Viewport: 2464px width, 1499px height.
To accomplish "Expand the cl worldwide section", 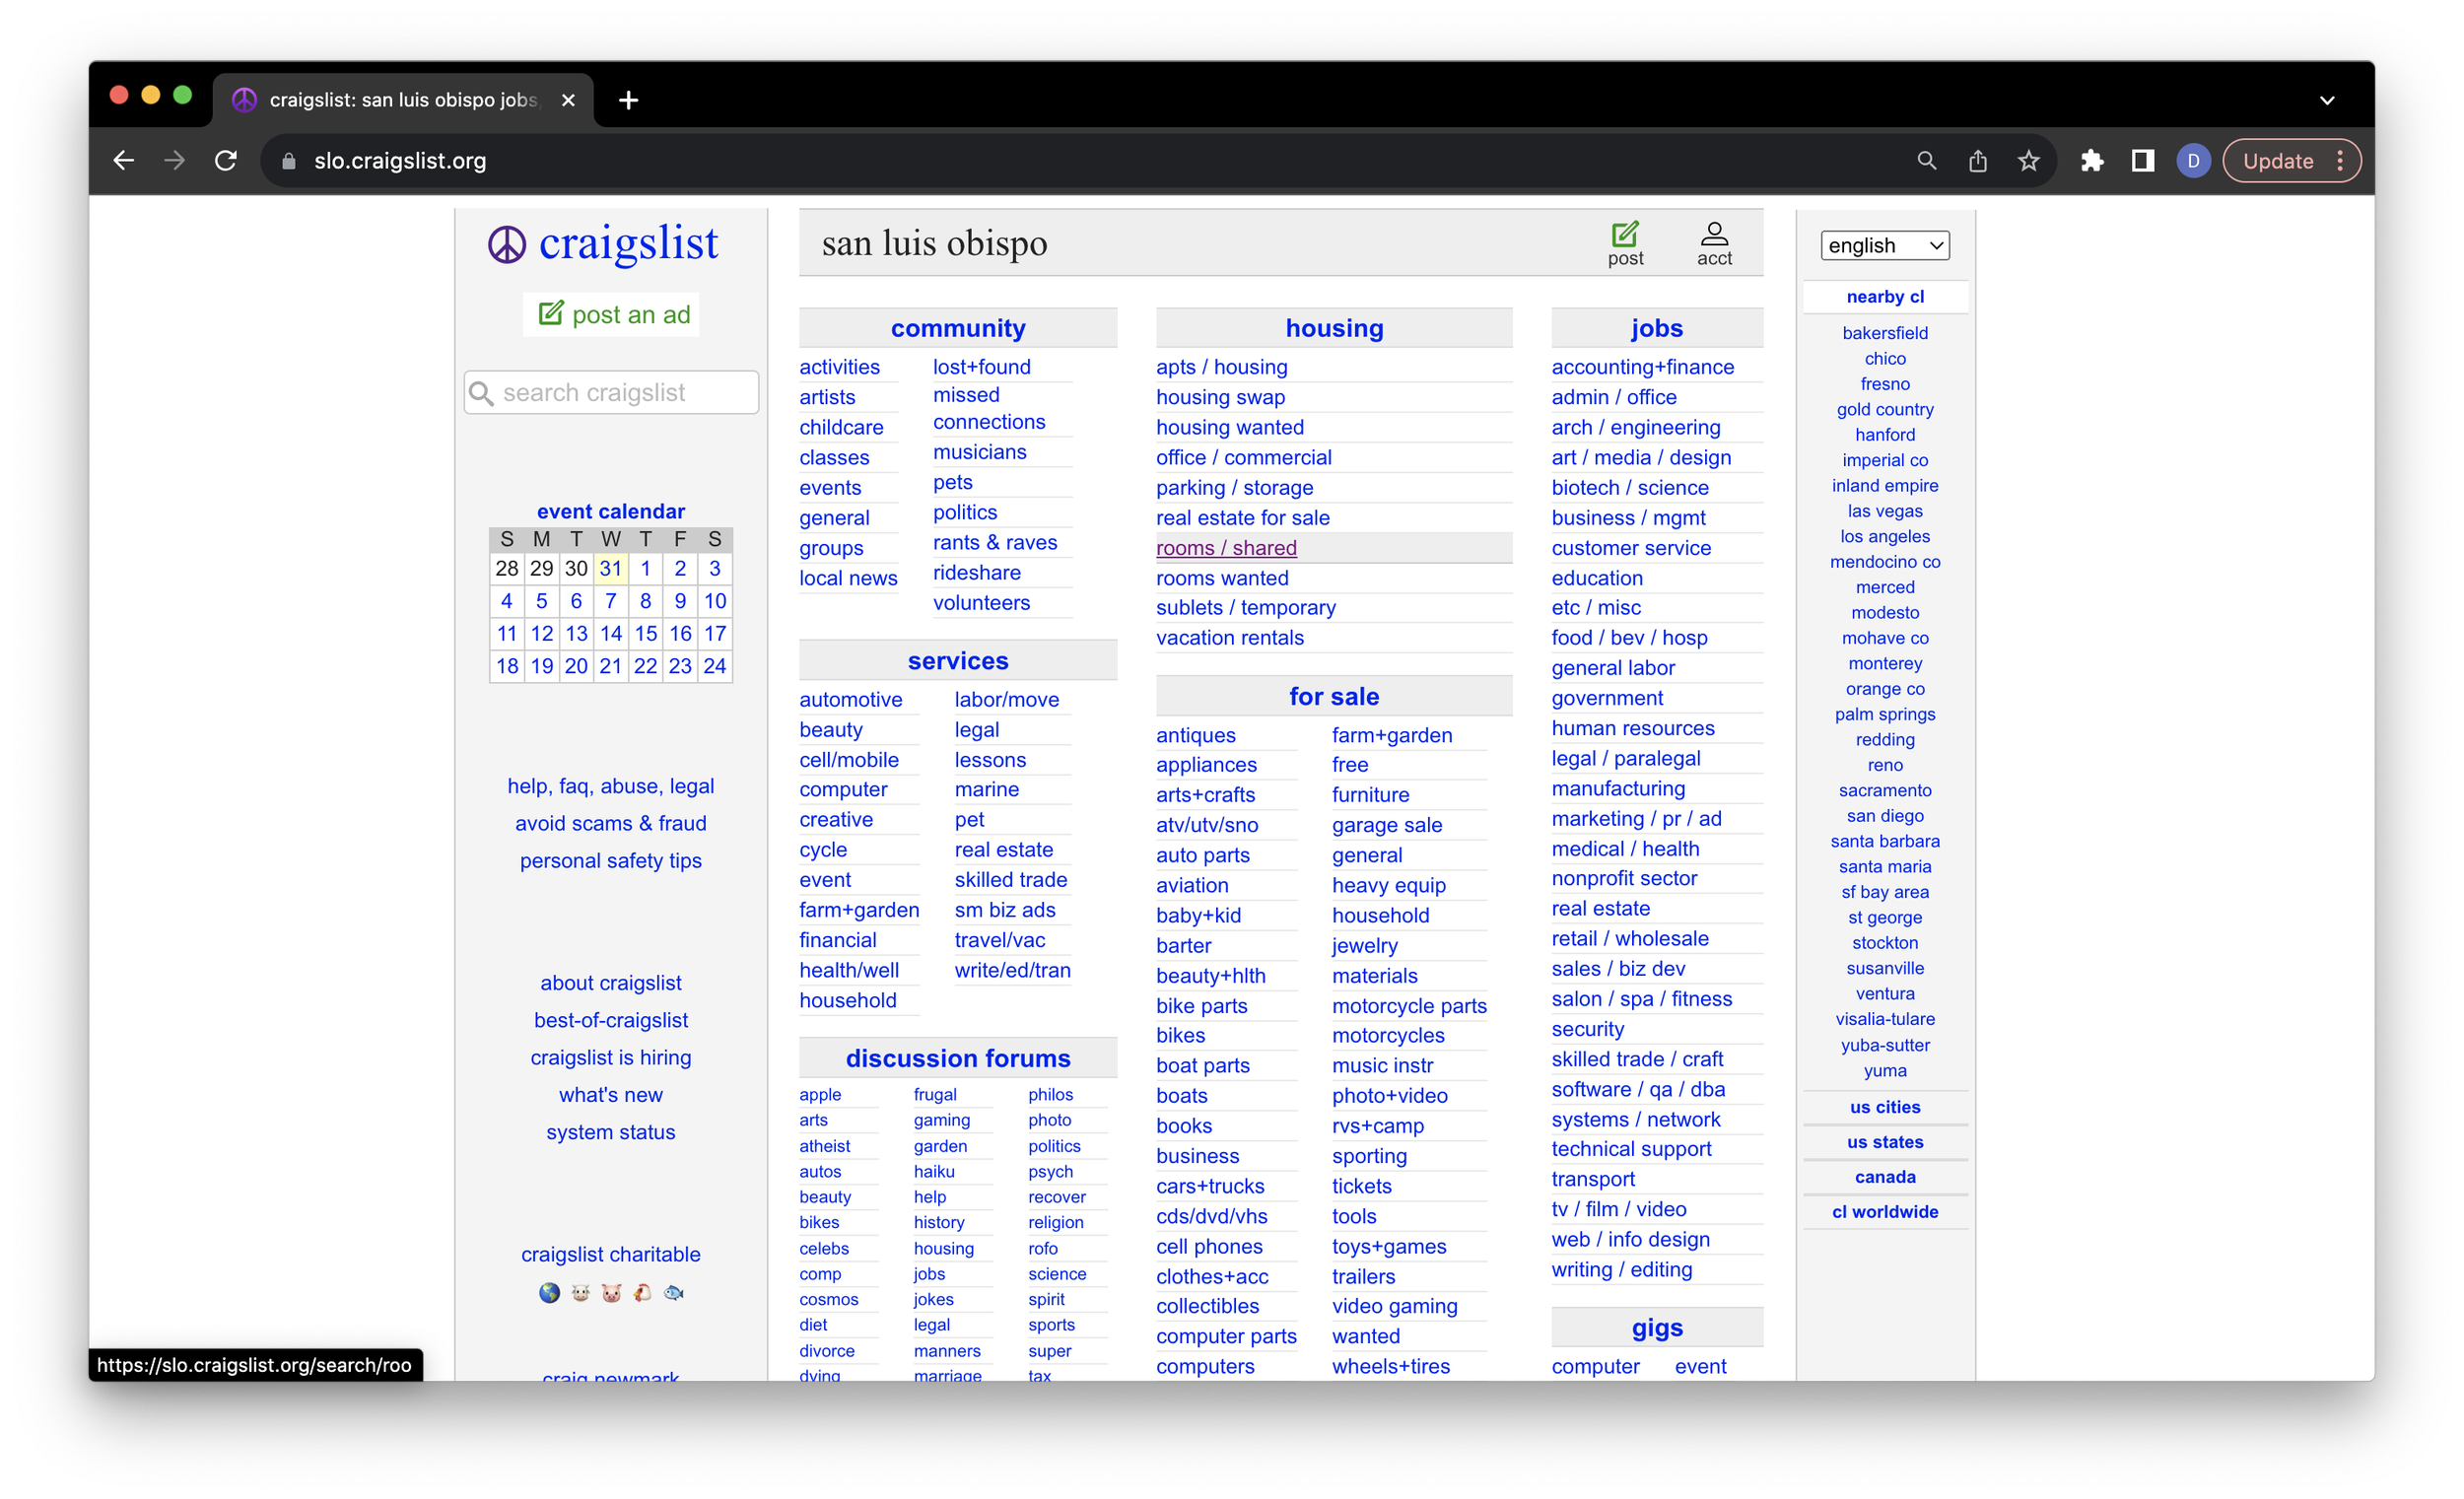I will click(1884, 1212).
